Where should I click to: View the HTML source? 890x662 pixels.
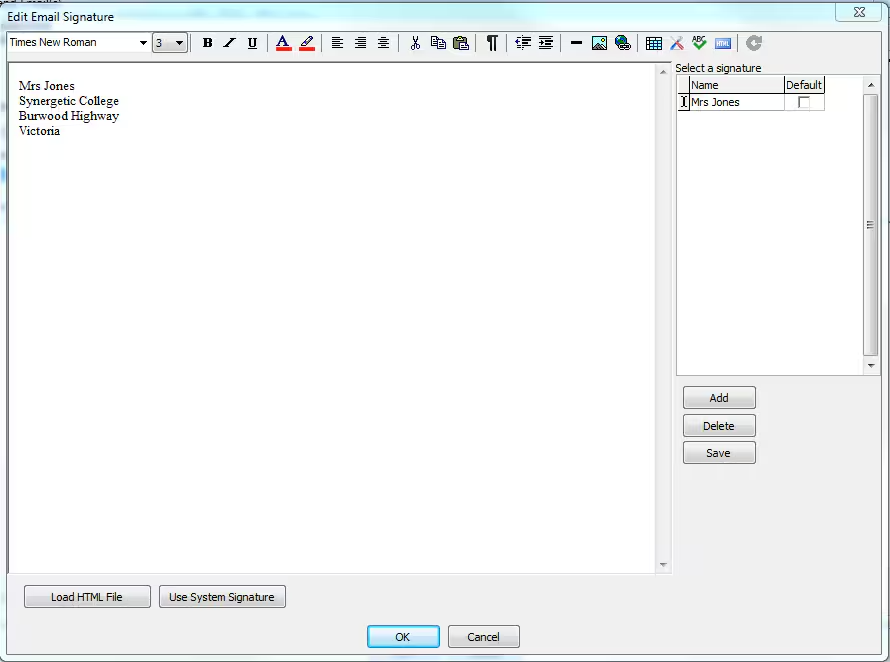723,43
